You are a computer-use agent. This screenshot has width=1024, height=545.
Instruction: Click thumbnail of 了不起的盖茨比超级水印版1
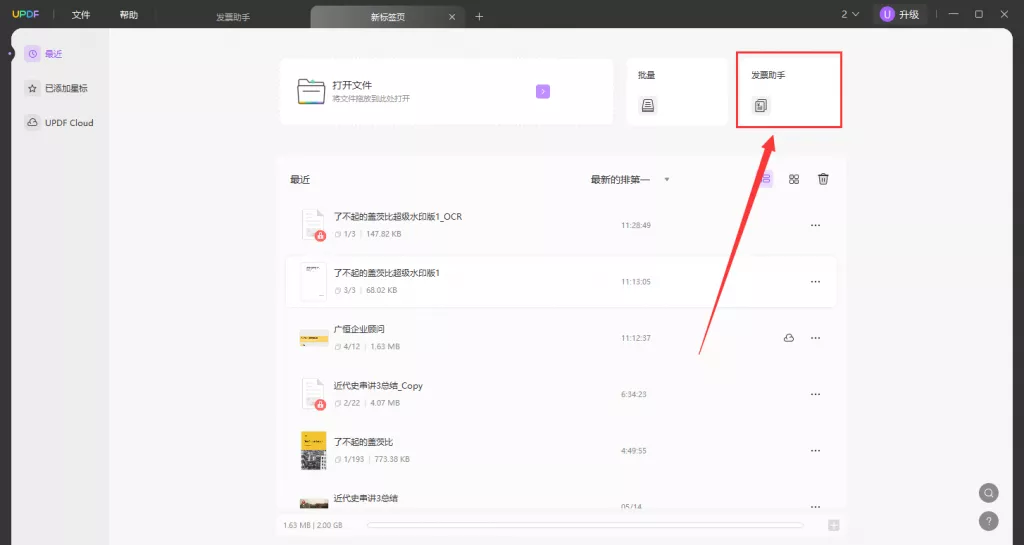click(313, 281)
